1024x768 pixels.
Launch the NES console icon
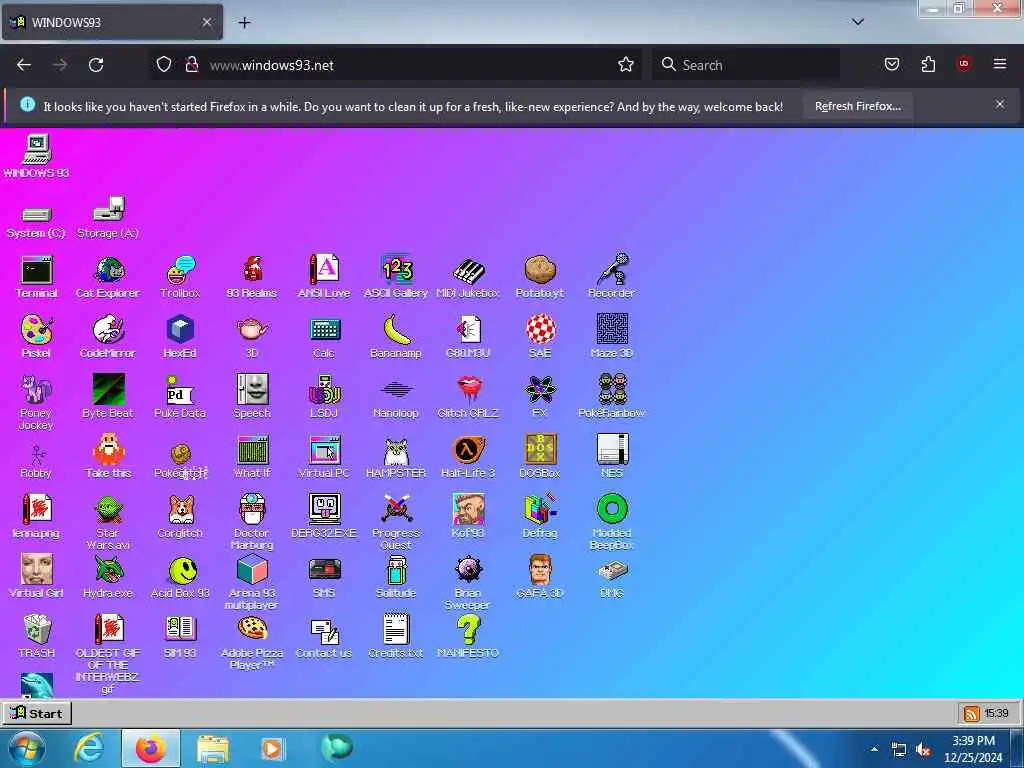click(612, 456)
